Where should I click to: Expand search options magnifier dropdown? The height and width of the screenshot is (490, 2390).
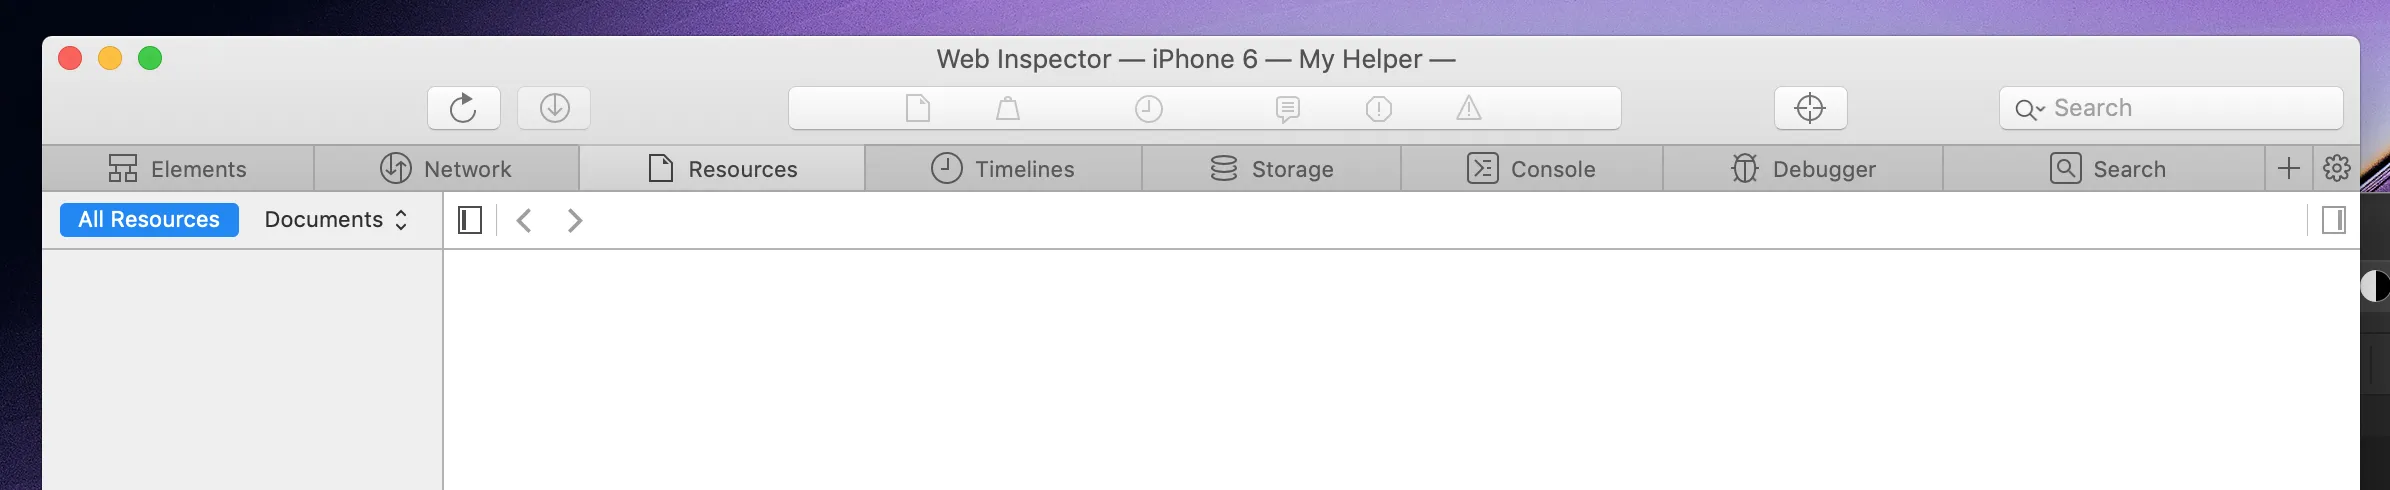click(x=2029, y=109)
